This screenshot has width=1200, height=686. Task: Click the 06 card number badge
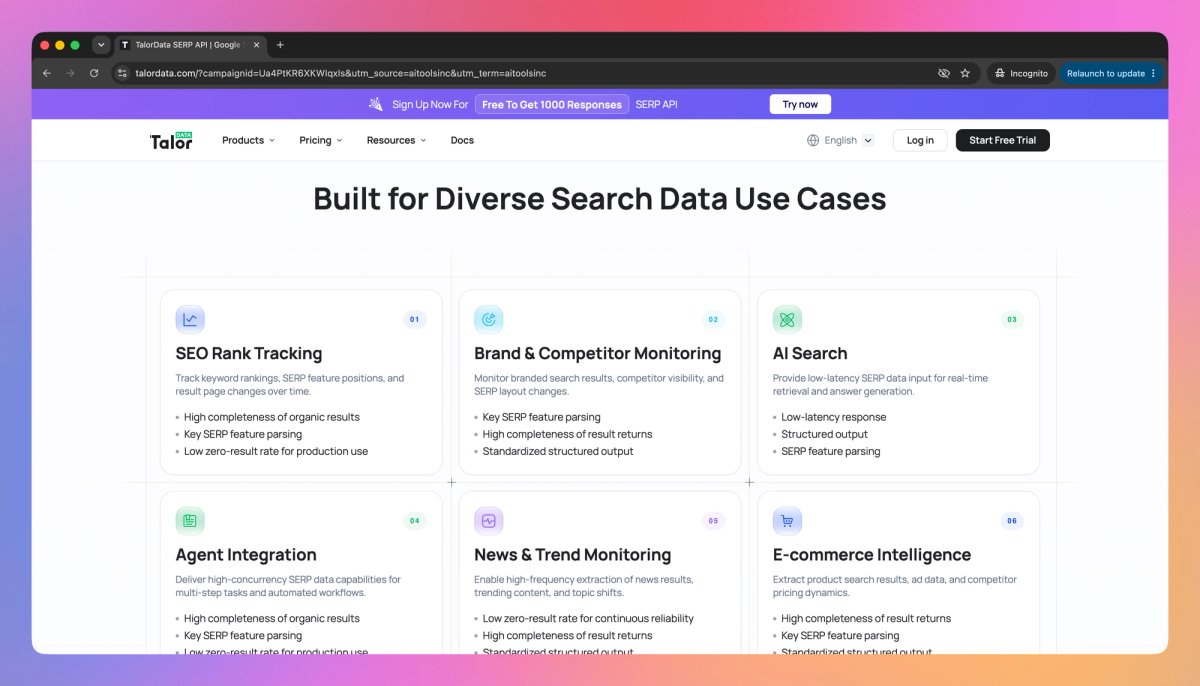pos(1012,521)
